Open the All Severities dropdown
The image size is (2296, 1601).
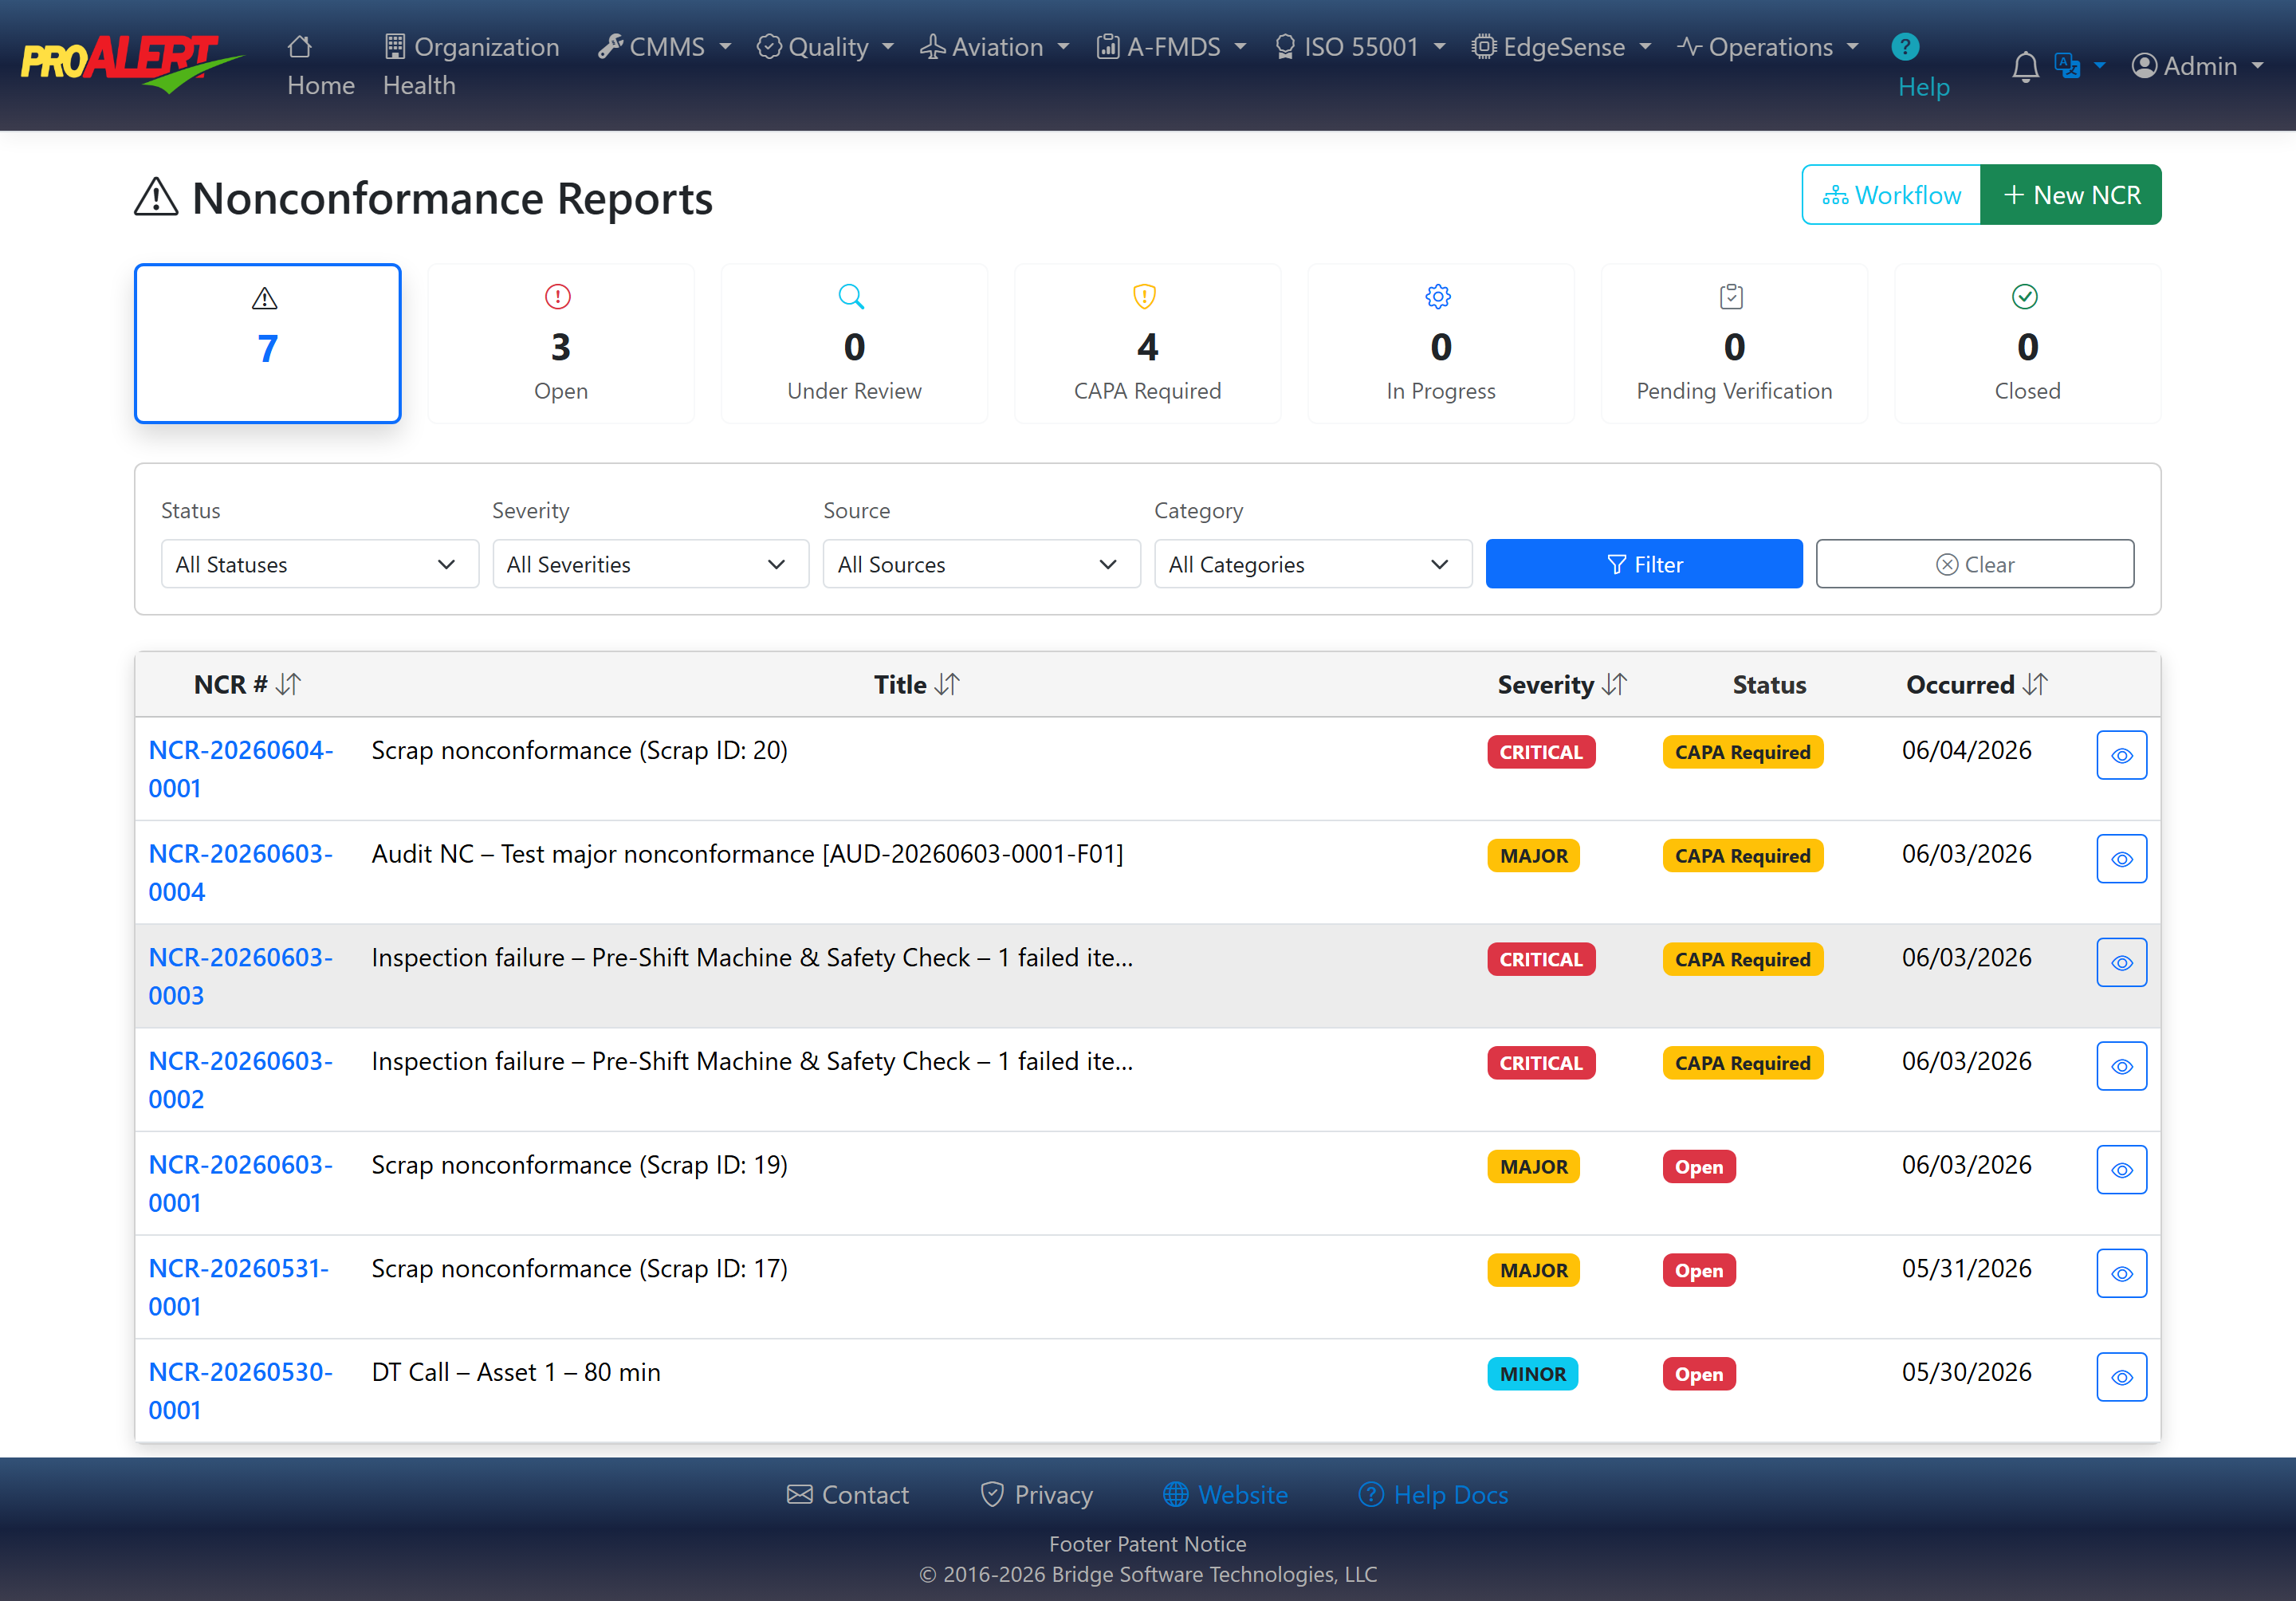tap(650, 564)
